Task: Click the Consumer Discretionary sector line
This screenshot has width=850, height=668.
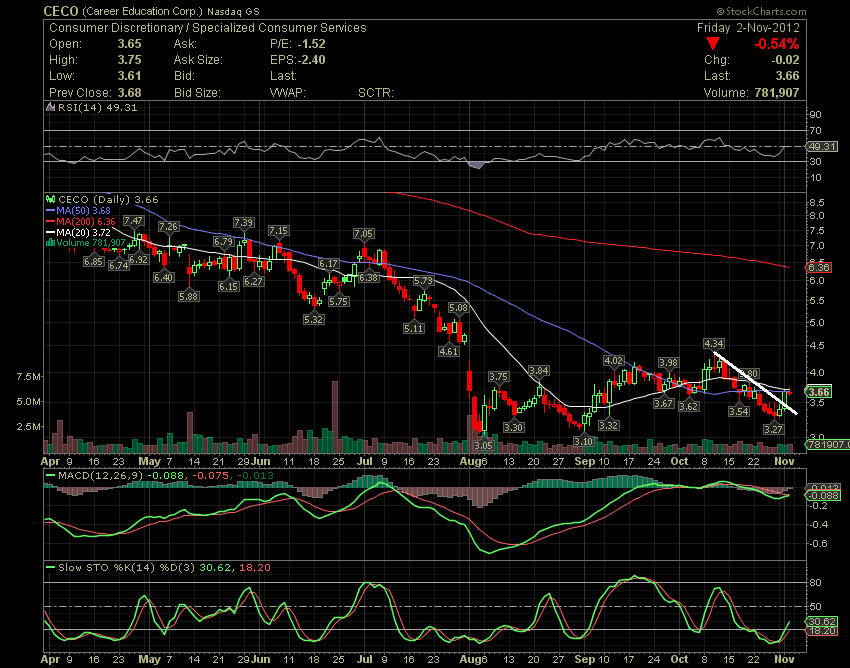Action: point(208,28)
